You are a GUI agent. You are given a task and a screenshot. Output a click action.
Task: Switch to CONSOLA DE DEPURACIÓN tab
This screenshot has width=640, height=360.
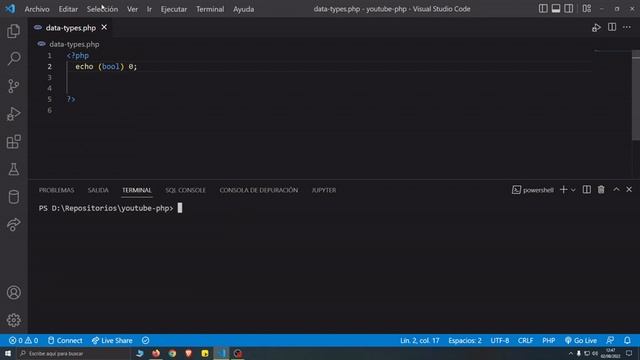(258, 190)
